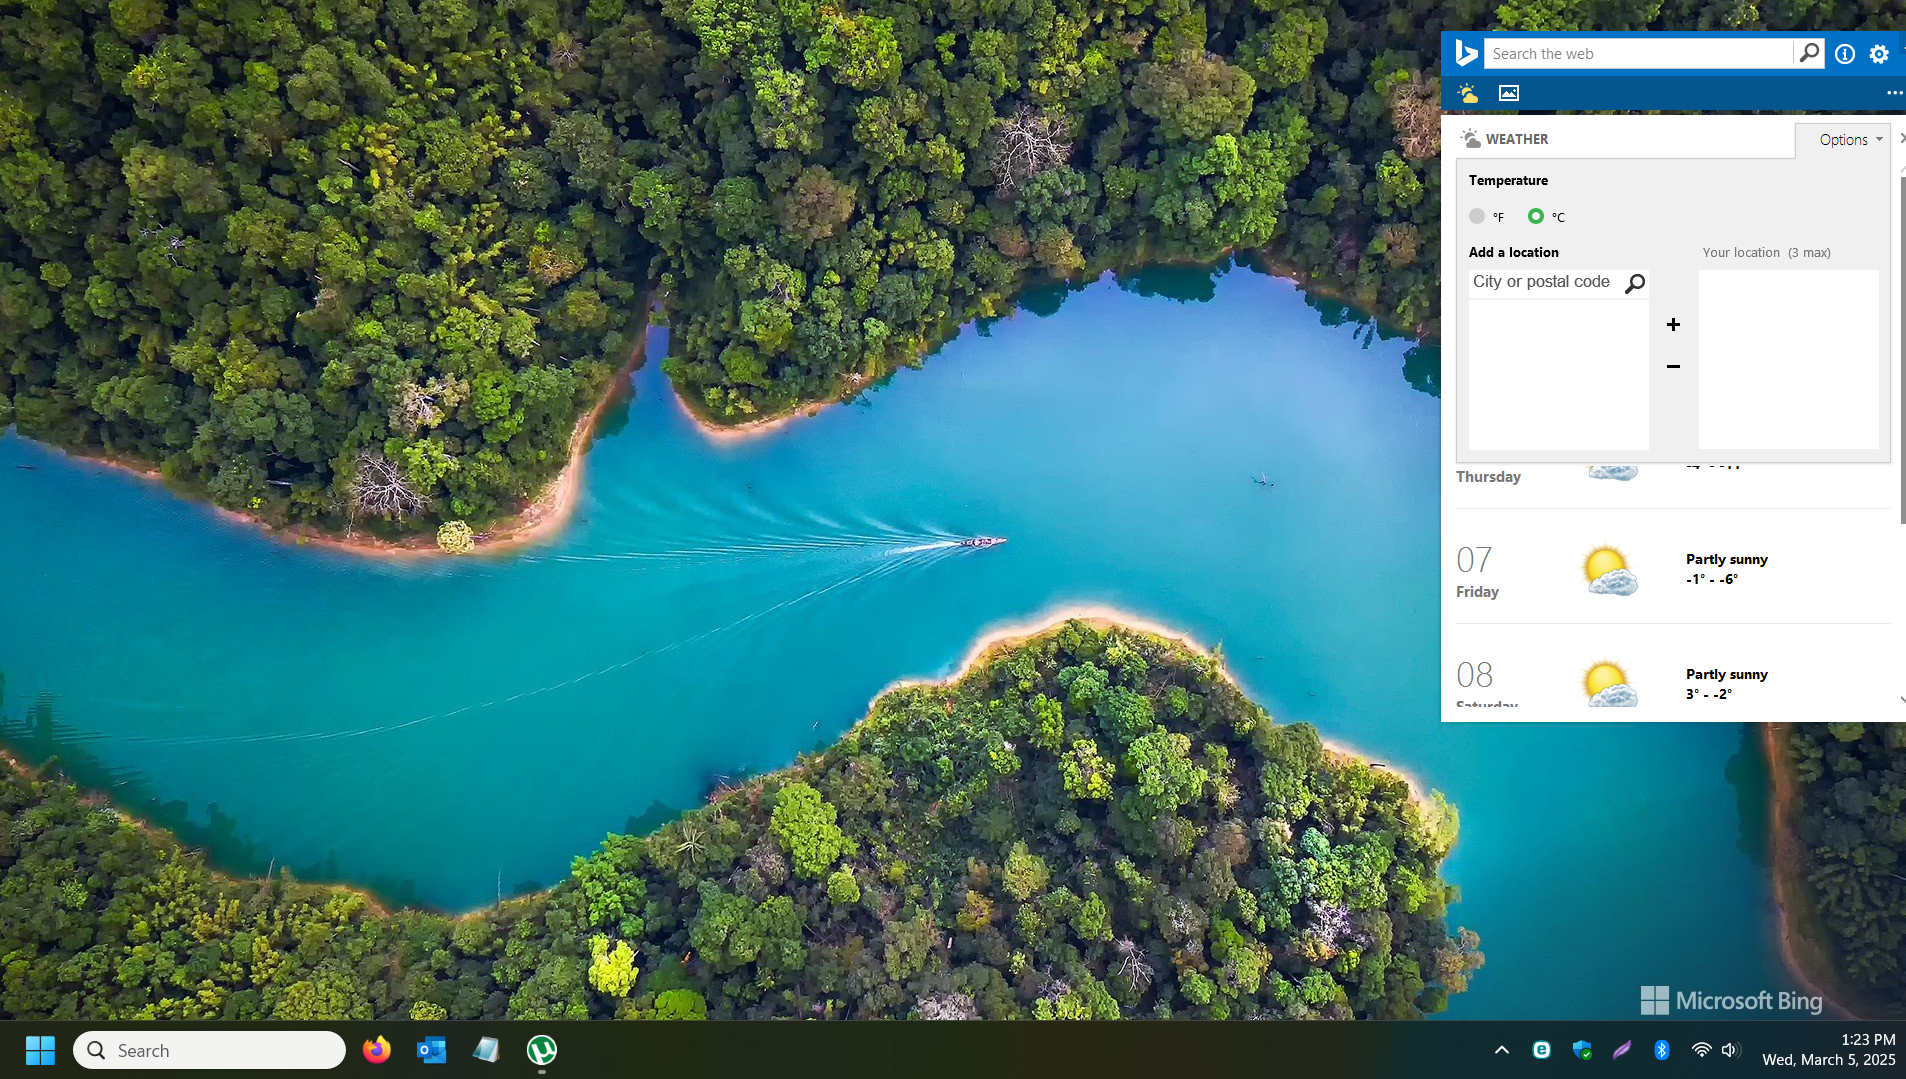Remove location with minus button

pyautogui.click(x=1674, y=366)
